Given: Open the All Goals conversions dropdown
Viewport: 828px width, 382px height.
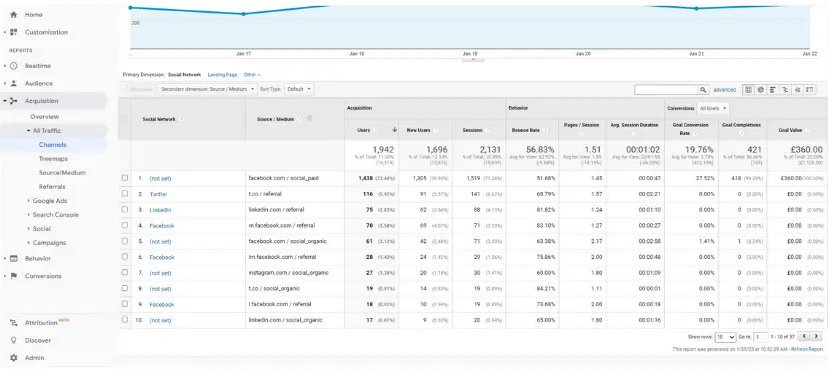Looking at the screenshot, I should tap(712, 108).
